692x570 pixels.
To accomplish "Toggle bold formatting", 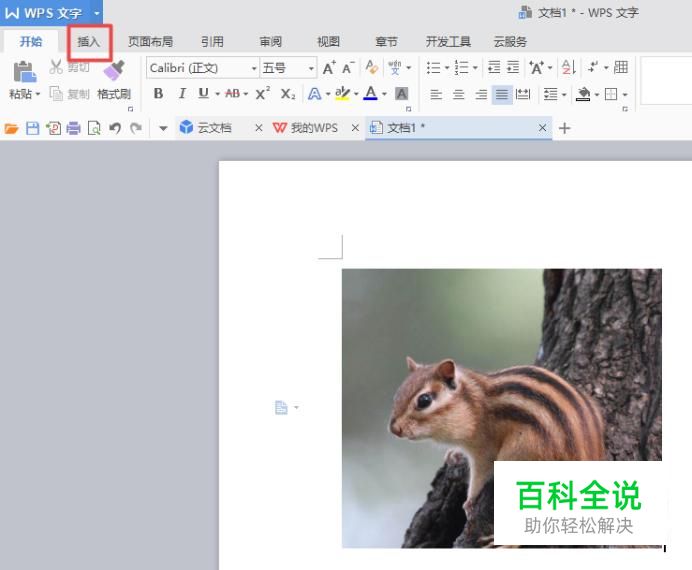I will (158, 94).
